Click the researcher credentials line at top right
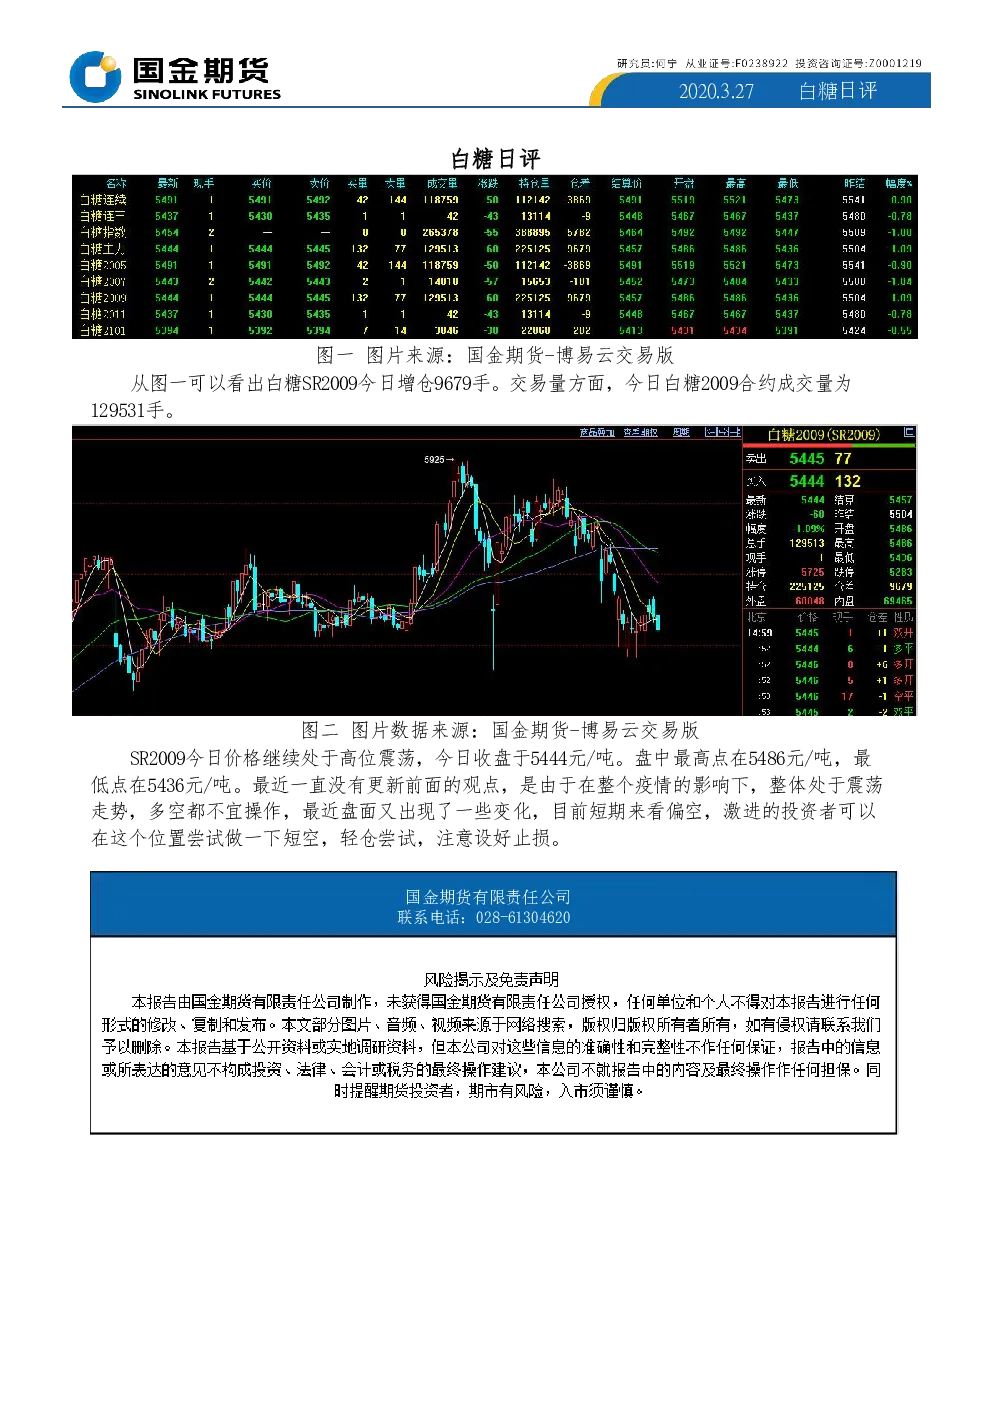Screen dimensions: 993x1403 [769, 63]
